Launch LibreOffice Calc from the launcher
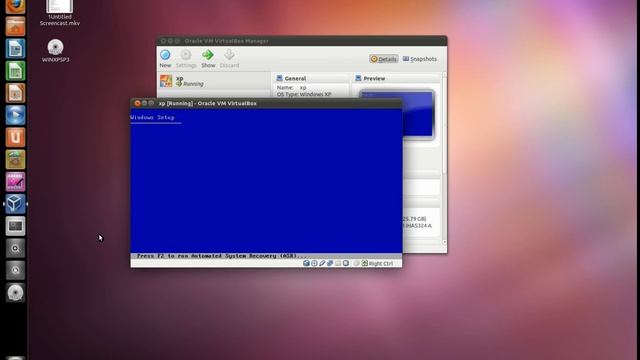The image size is (640, 360). 16,71
